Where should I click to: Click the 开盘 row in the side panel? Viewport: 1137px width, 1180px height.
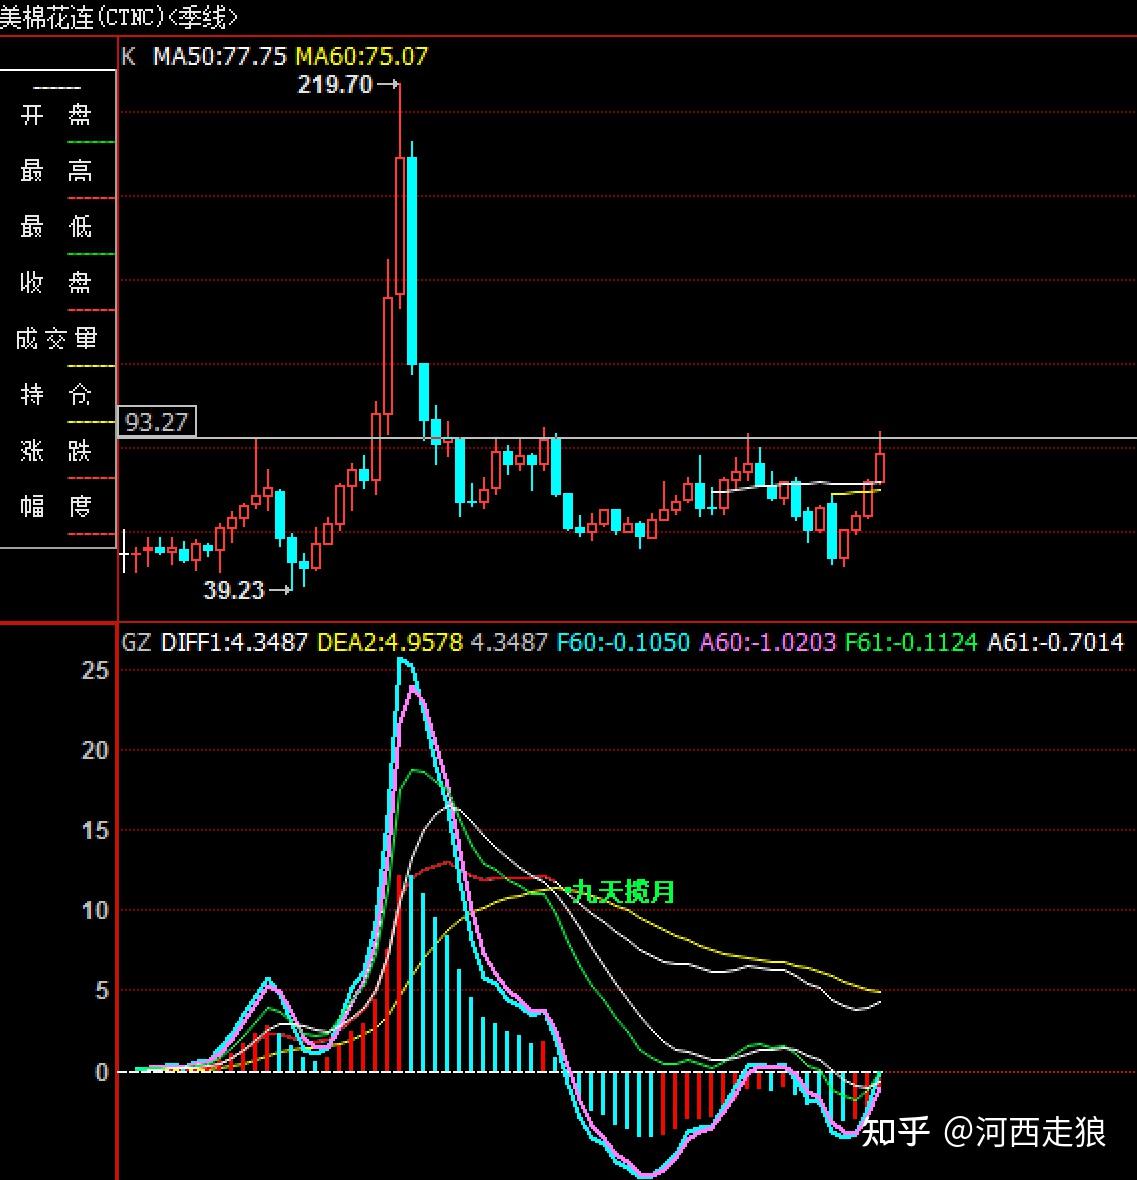pyautogui.click(x=56, y=115)
